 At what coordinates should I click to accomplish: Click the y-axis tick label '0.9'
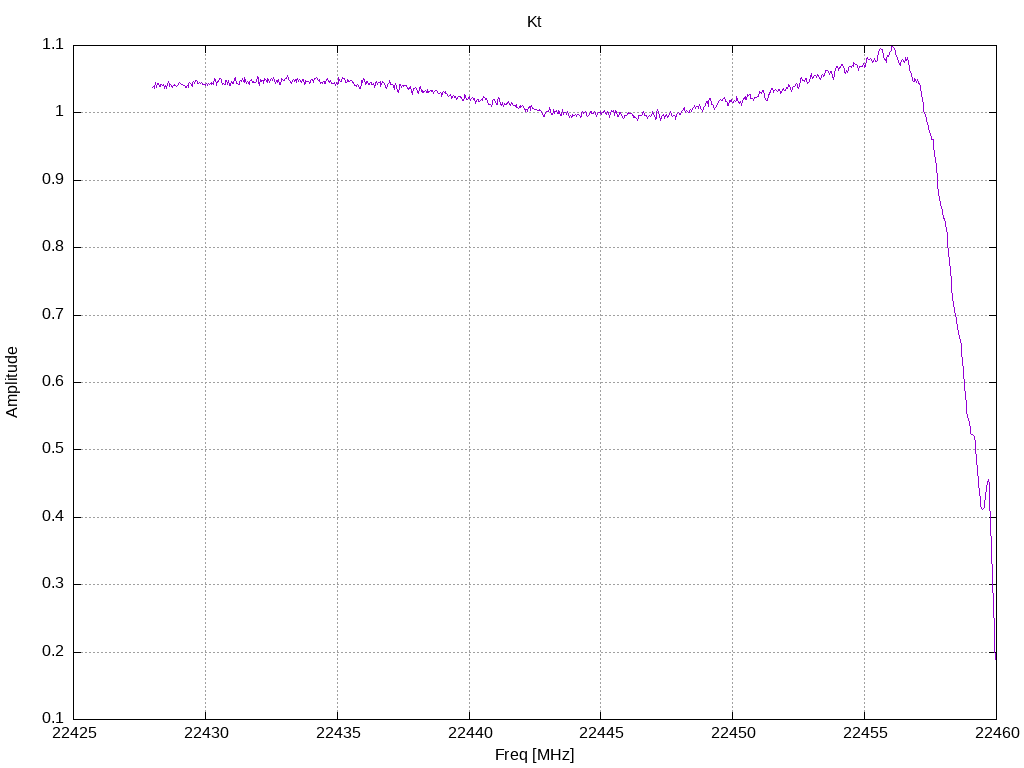tap(53, 180)
